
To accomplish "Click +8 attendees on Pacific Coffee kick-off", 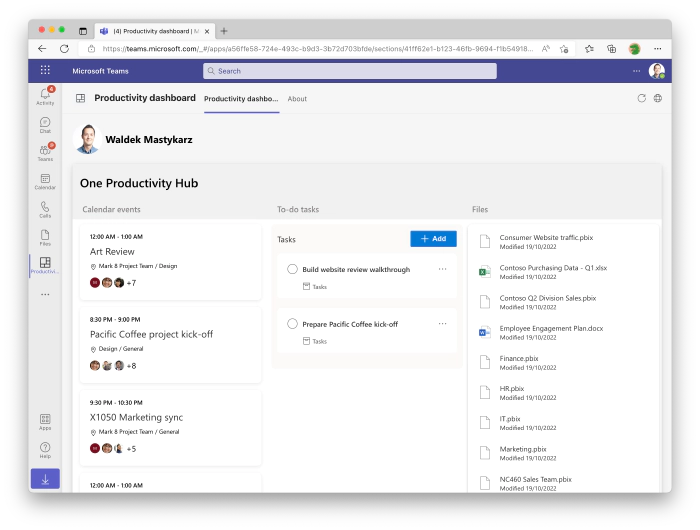I will pos(131,366).
